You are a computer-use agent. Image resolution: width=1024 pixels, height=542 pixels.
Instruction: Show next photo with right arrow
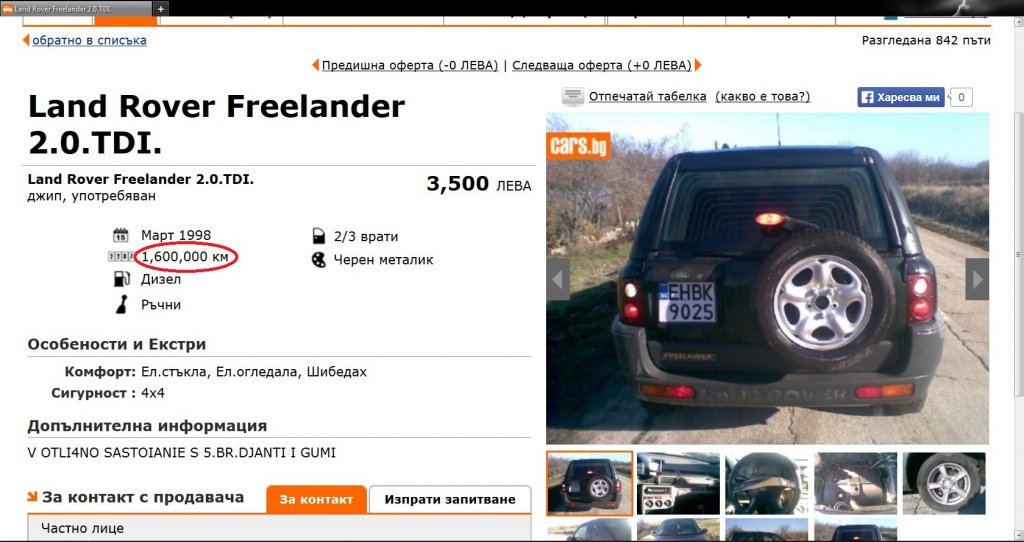tap(977, 279)
